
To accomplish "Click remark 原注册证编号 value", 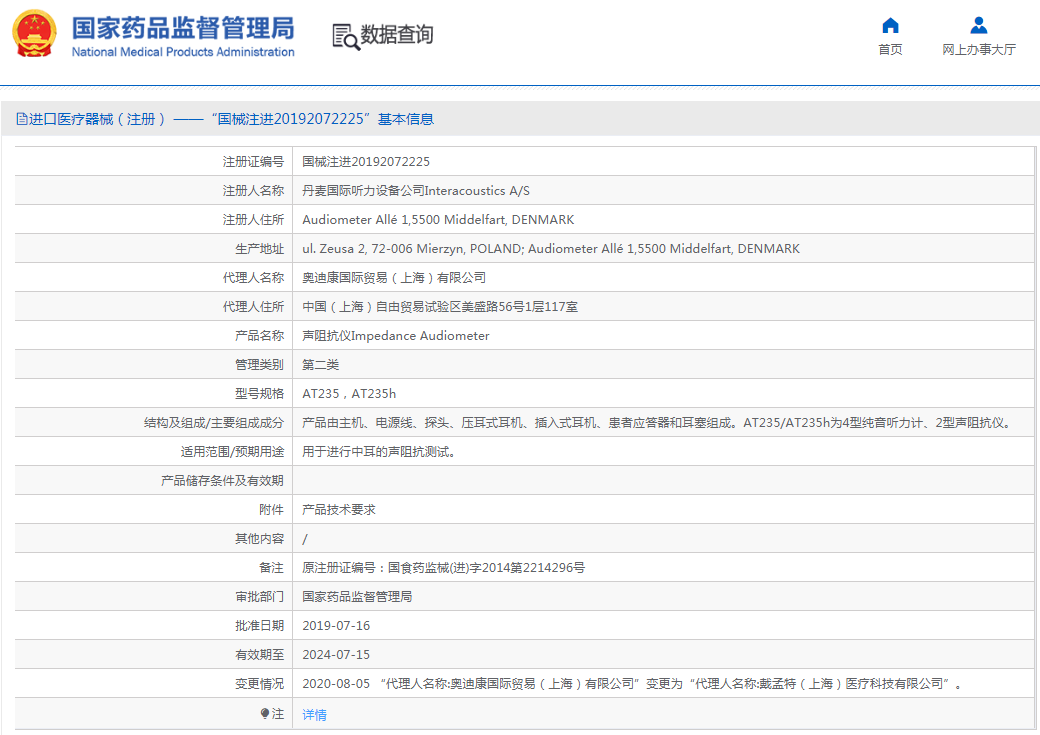I will coord(444,568).
